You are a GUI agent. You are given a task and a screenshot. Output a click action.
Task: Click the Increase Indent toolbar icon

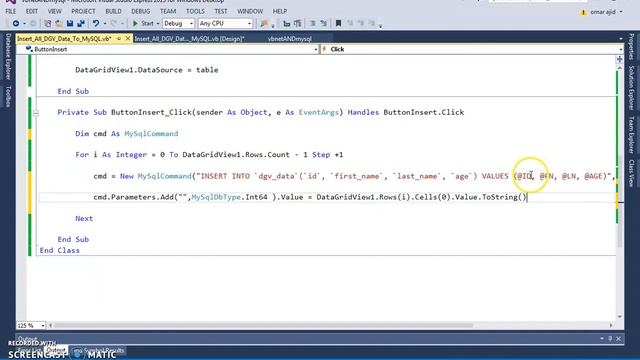pyautogui.click(x=298, y=24)
